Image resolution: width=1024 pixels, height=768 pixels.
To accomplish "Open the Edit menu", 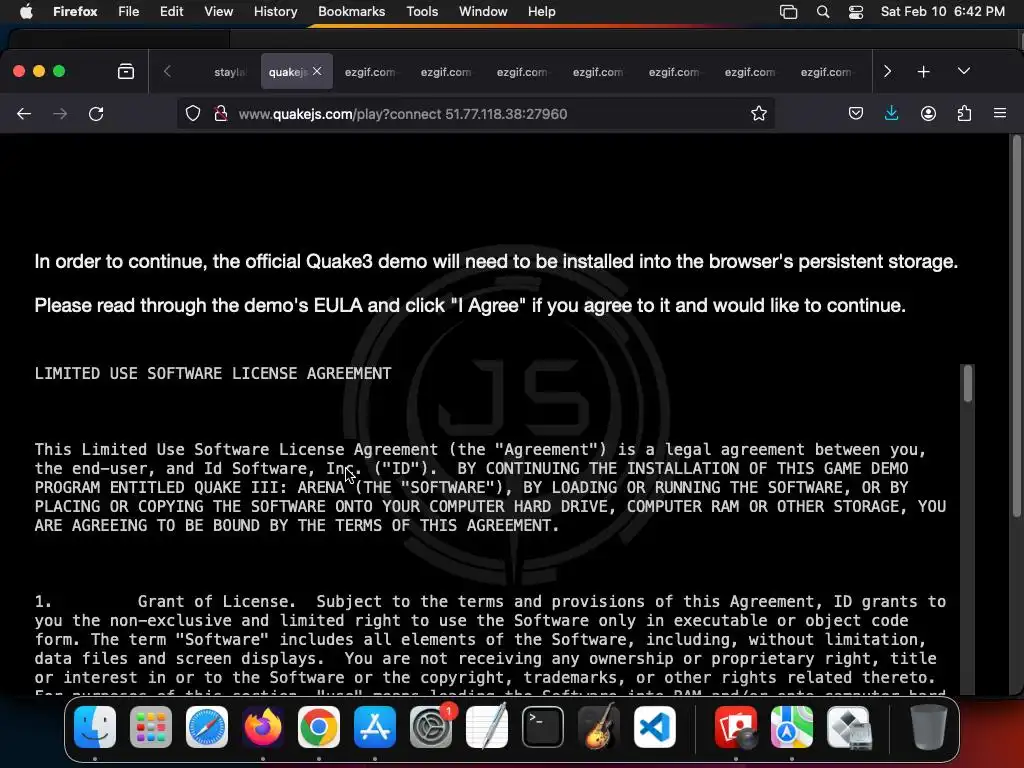I will (171, 11).
